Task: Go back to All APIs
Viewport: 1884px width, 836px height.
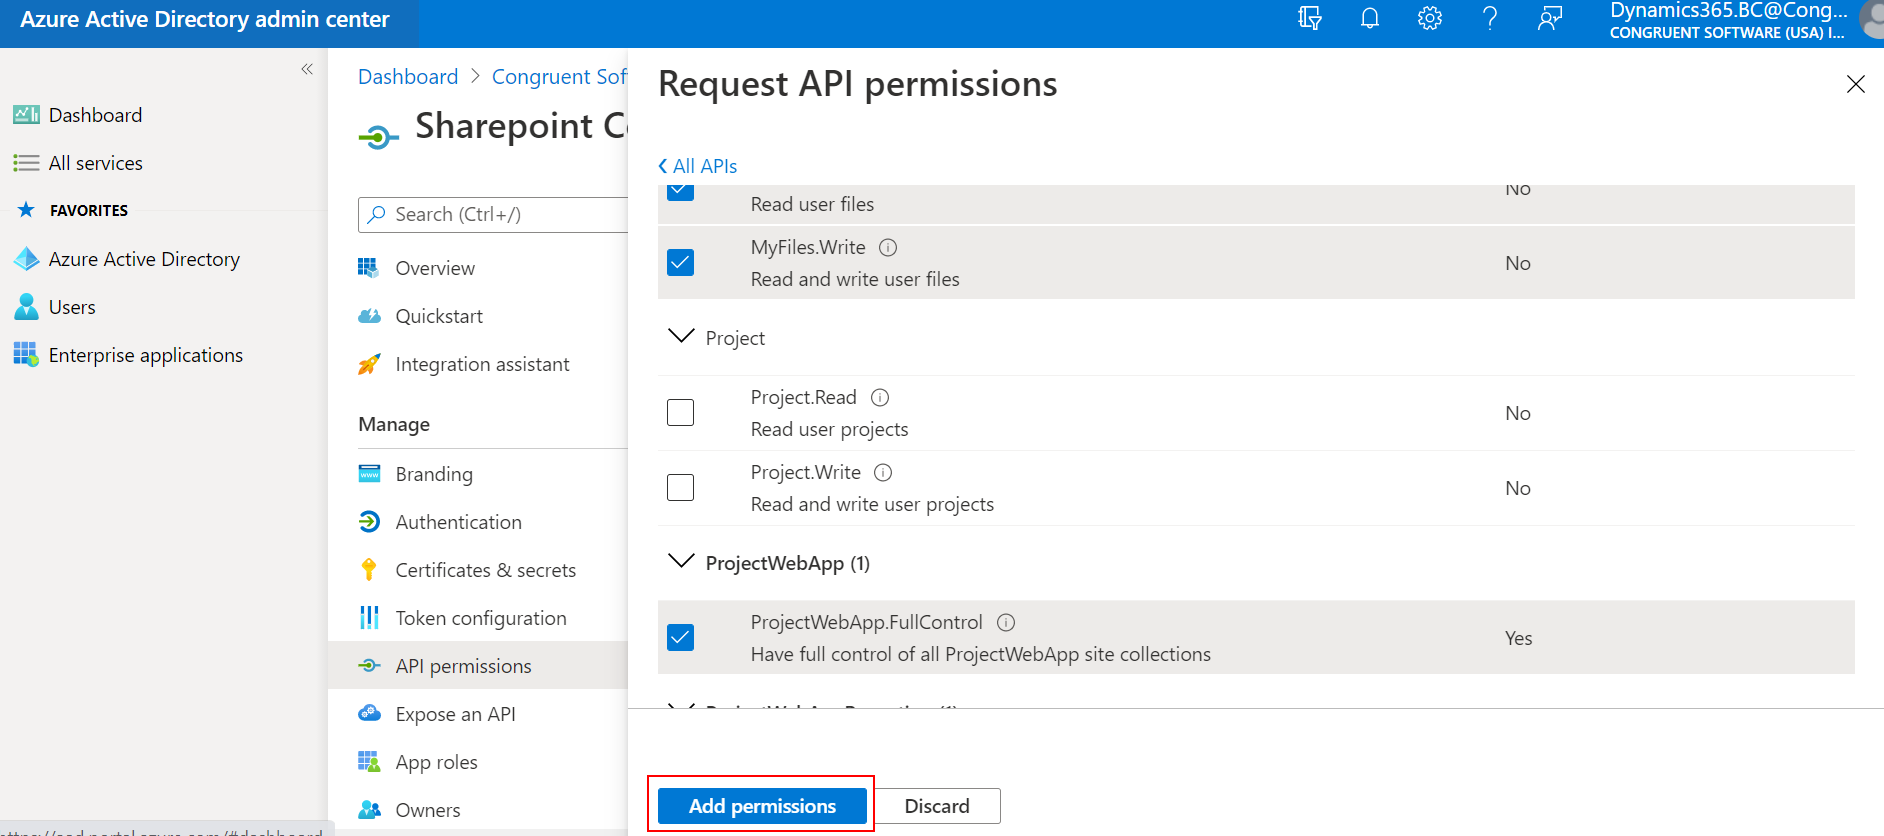Action: (x=698, y=166)
